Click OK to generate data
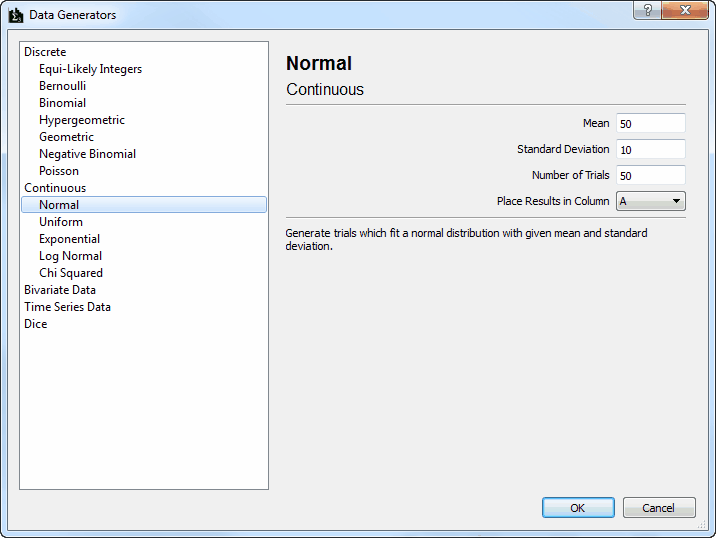This screenshot has height=538, width=716. click(578, 508)
